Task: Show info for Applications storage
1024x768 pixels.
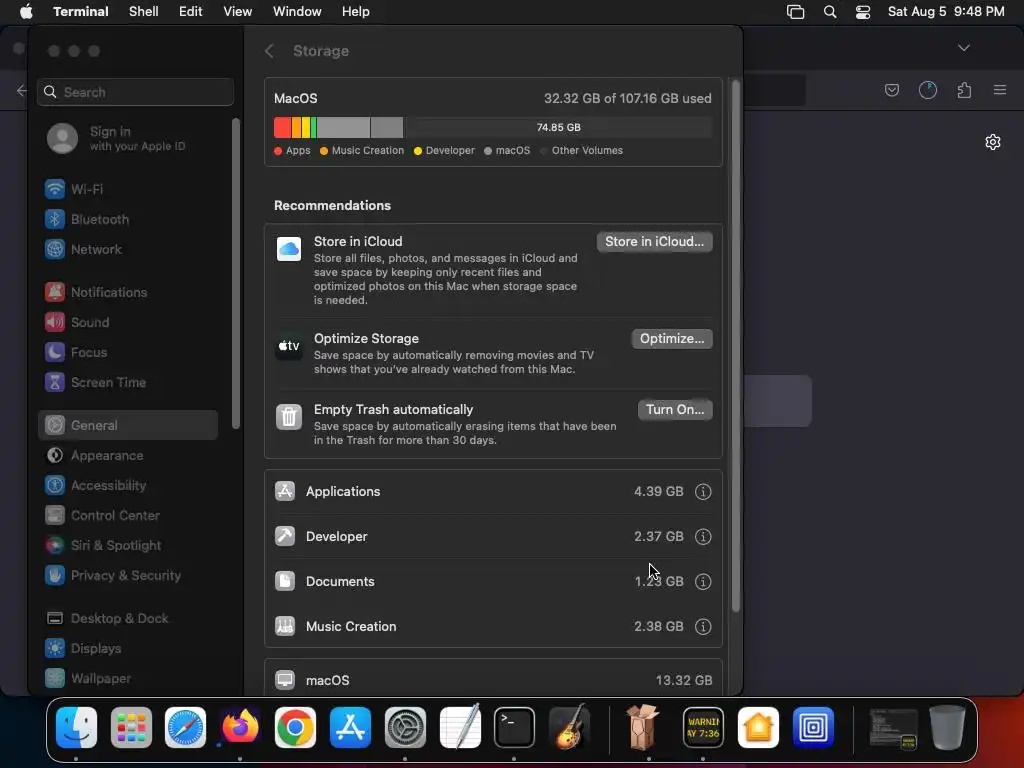Action: [x=703, y=492]
